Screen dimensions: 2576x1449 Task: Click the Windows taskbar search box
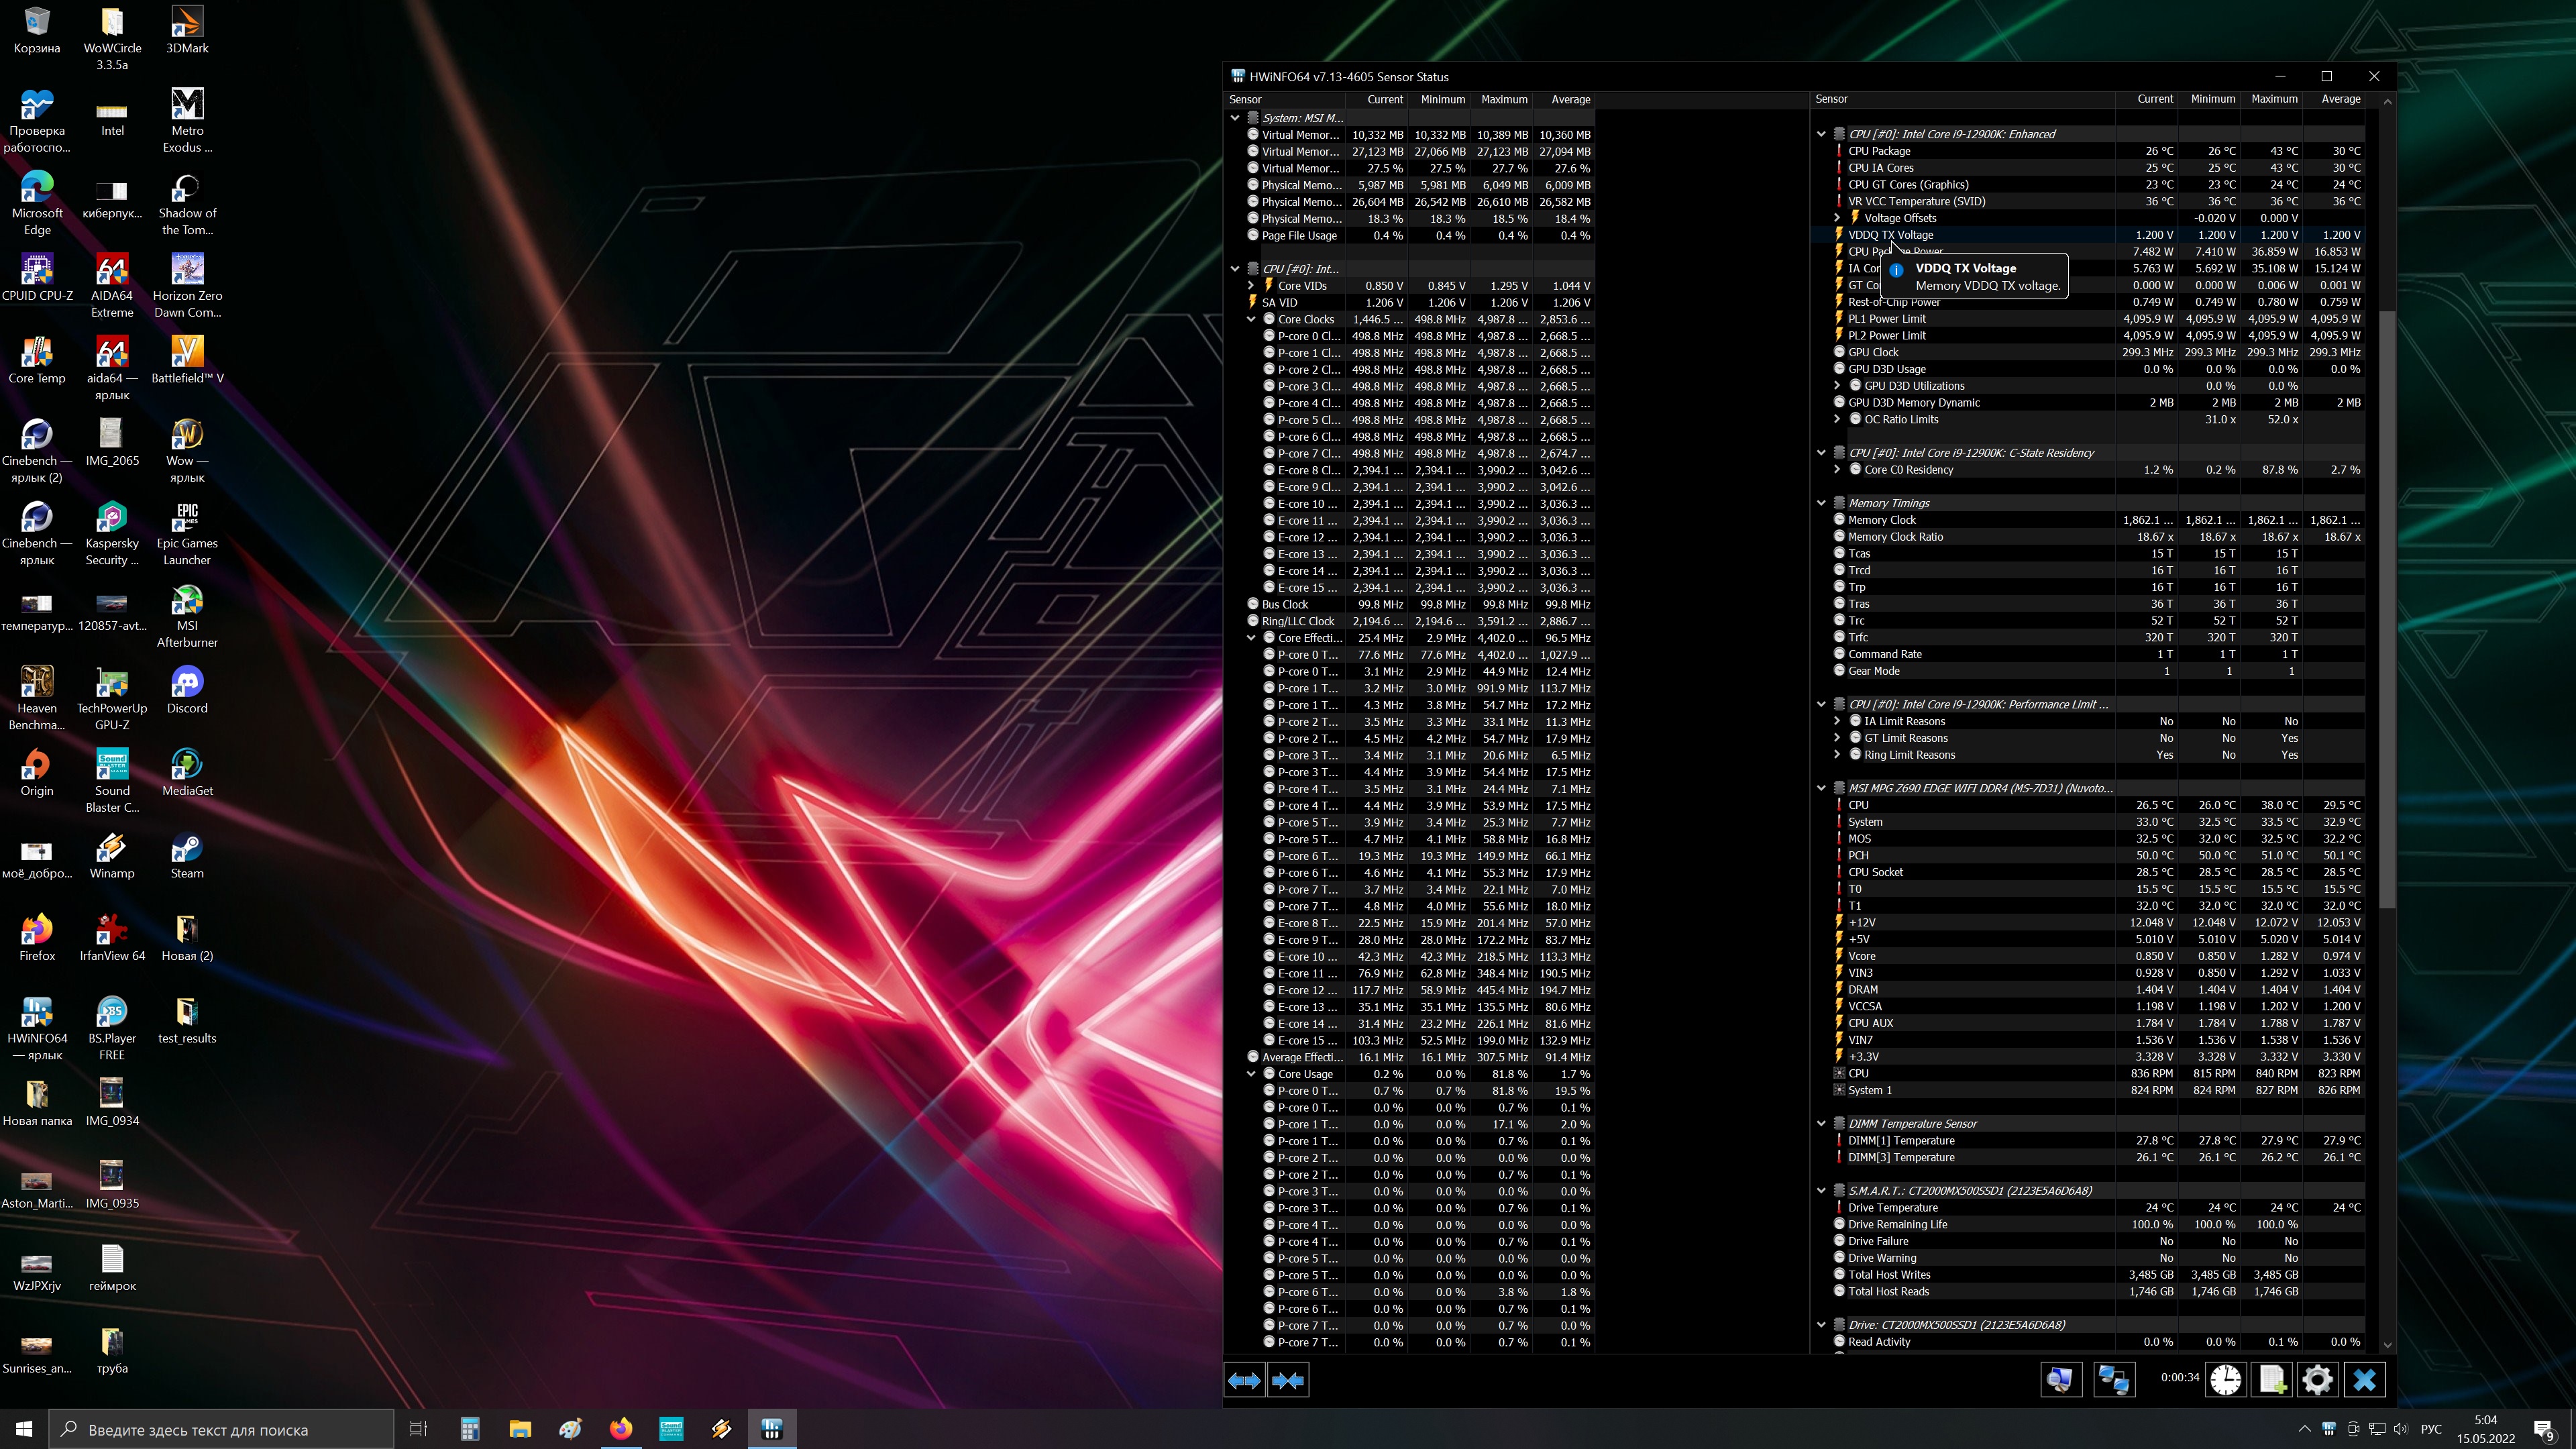pos(222,1429)
